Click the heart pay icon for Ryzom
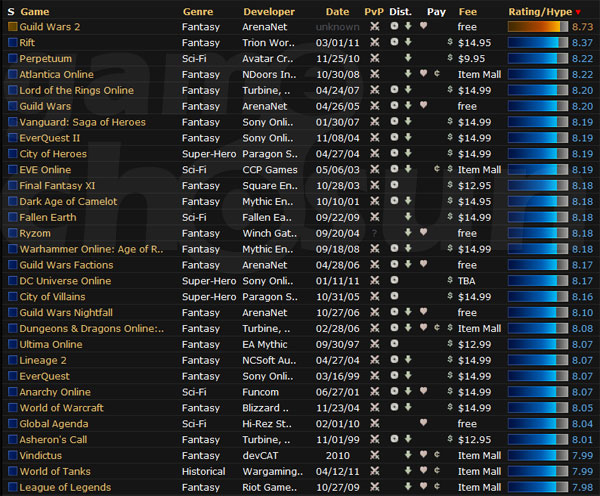The width and height of the screenshot is (600, 496). tap(424, 233)
